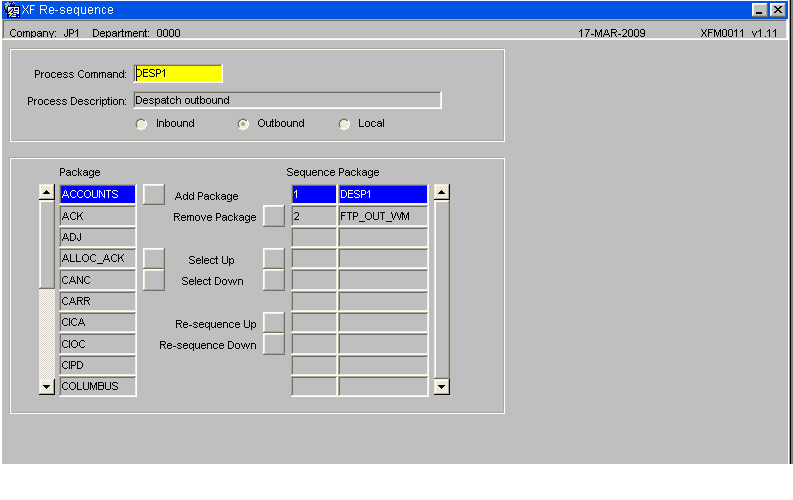Minimize the XF Re-sequence window

760,10
